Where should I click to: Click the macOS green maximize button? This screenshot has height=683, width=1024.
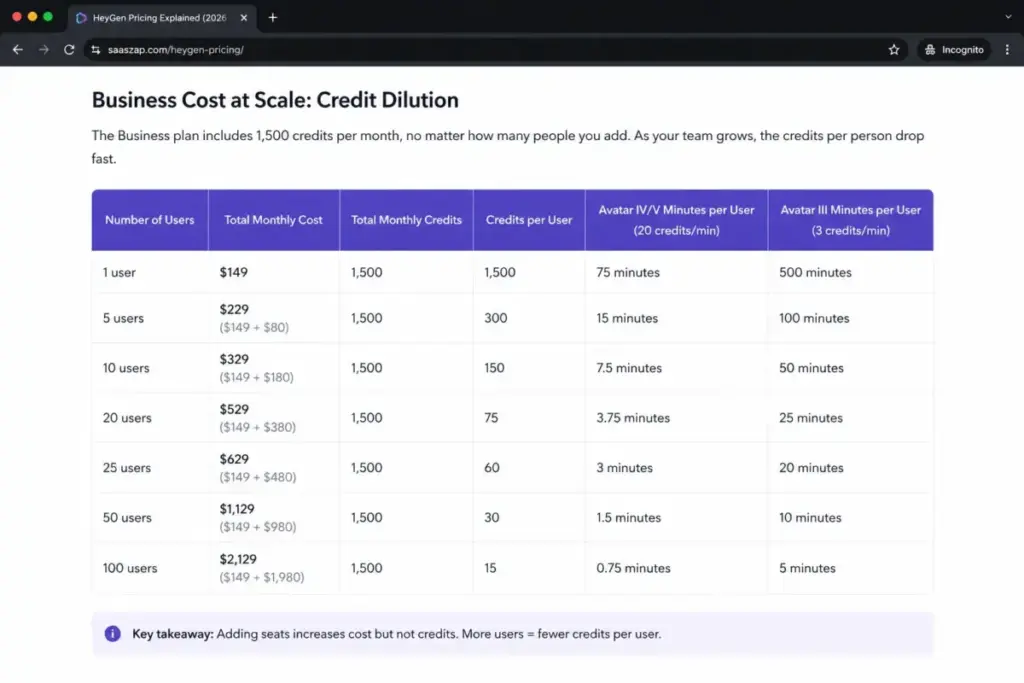coord(48,17)
